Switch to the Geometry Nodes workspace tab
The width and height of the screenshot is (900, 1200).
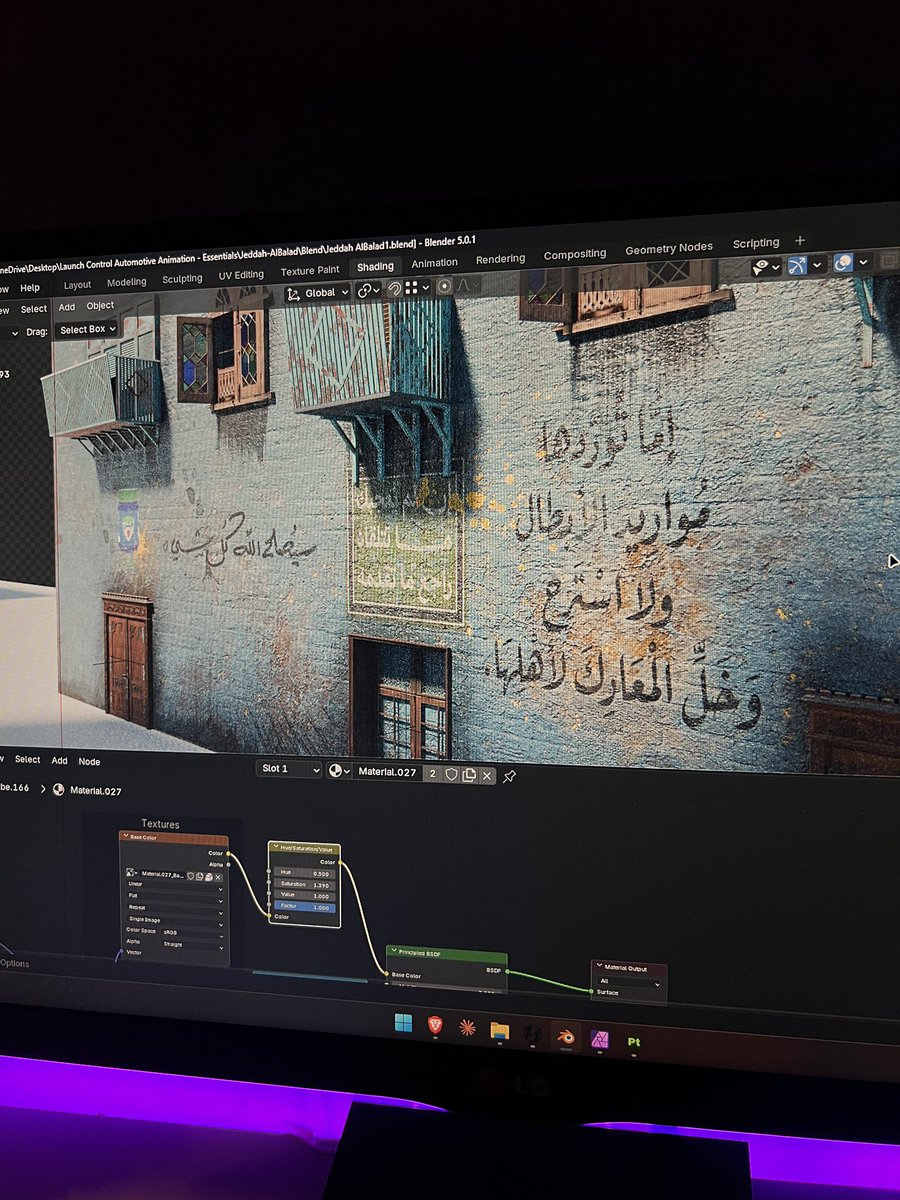(x=669, y=248)
